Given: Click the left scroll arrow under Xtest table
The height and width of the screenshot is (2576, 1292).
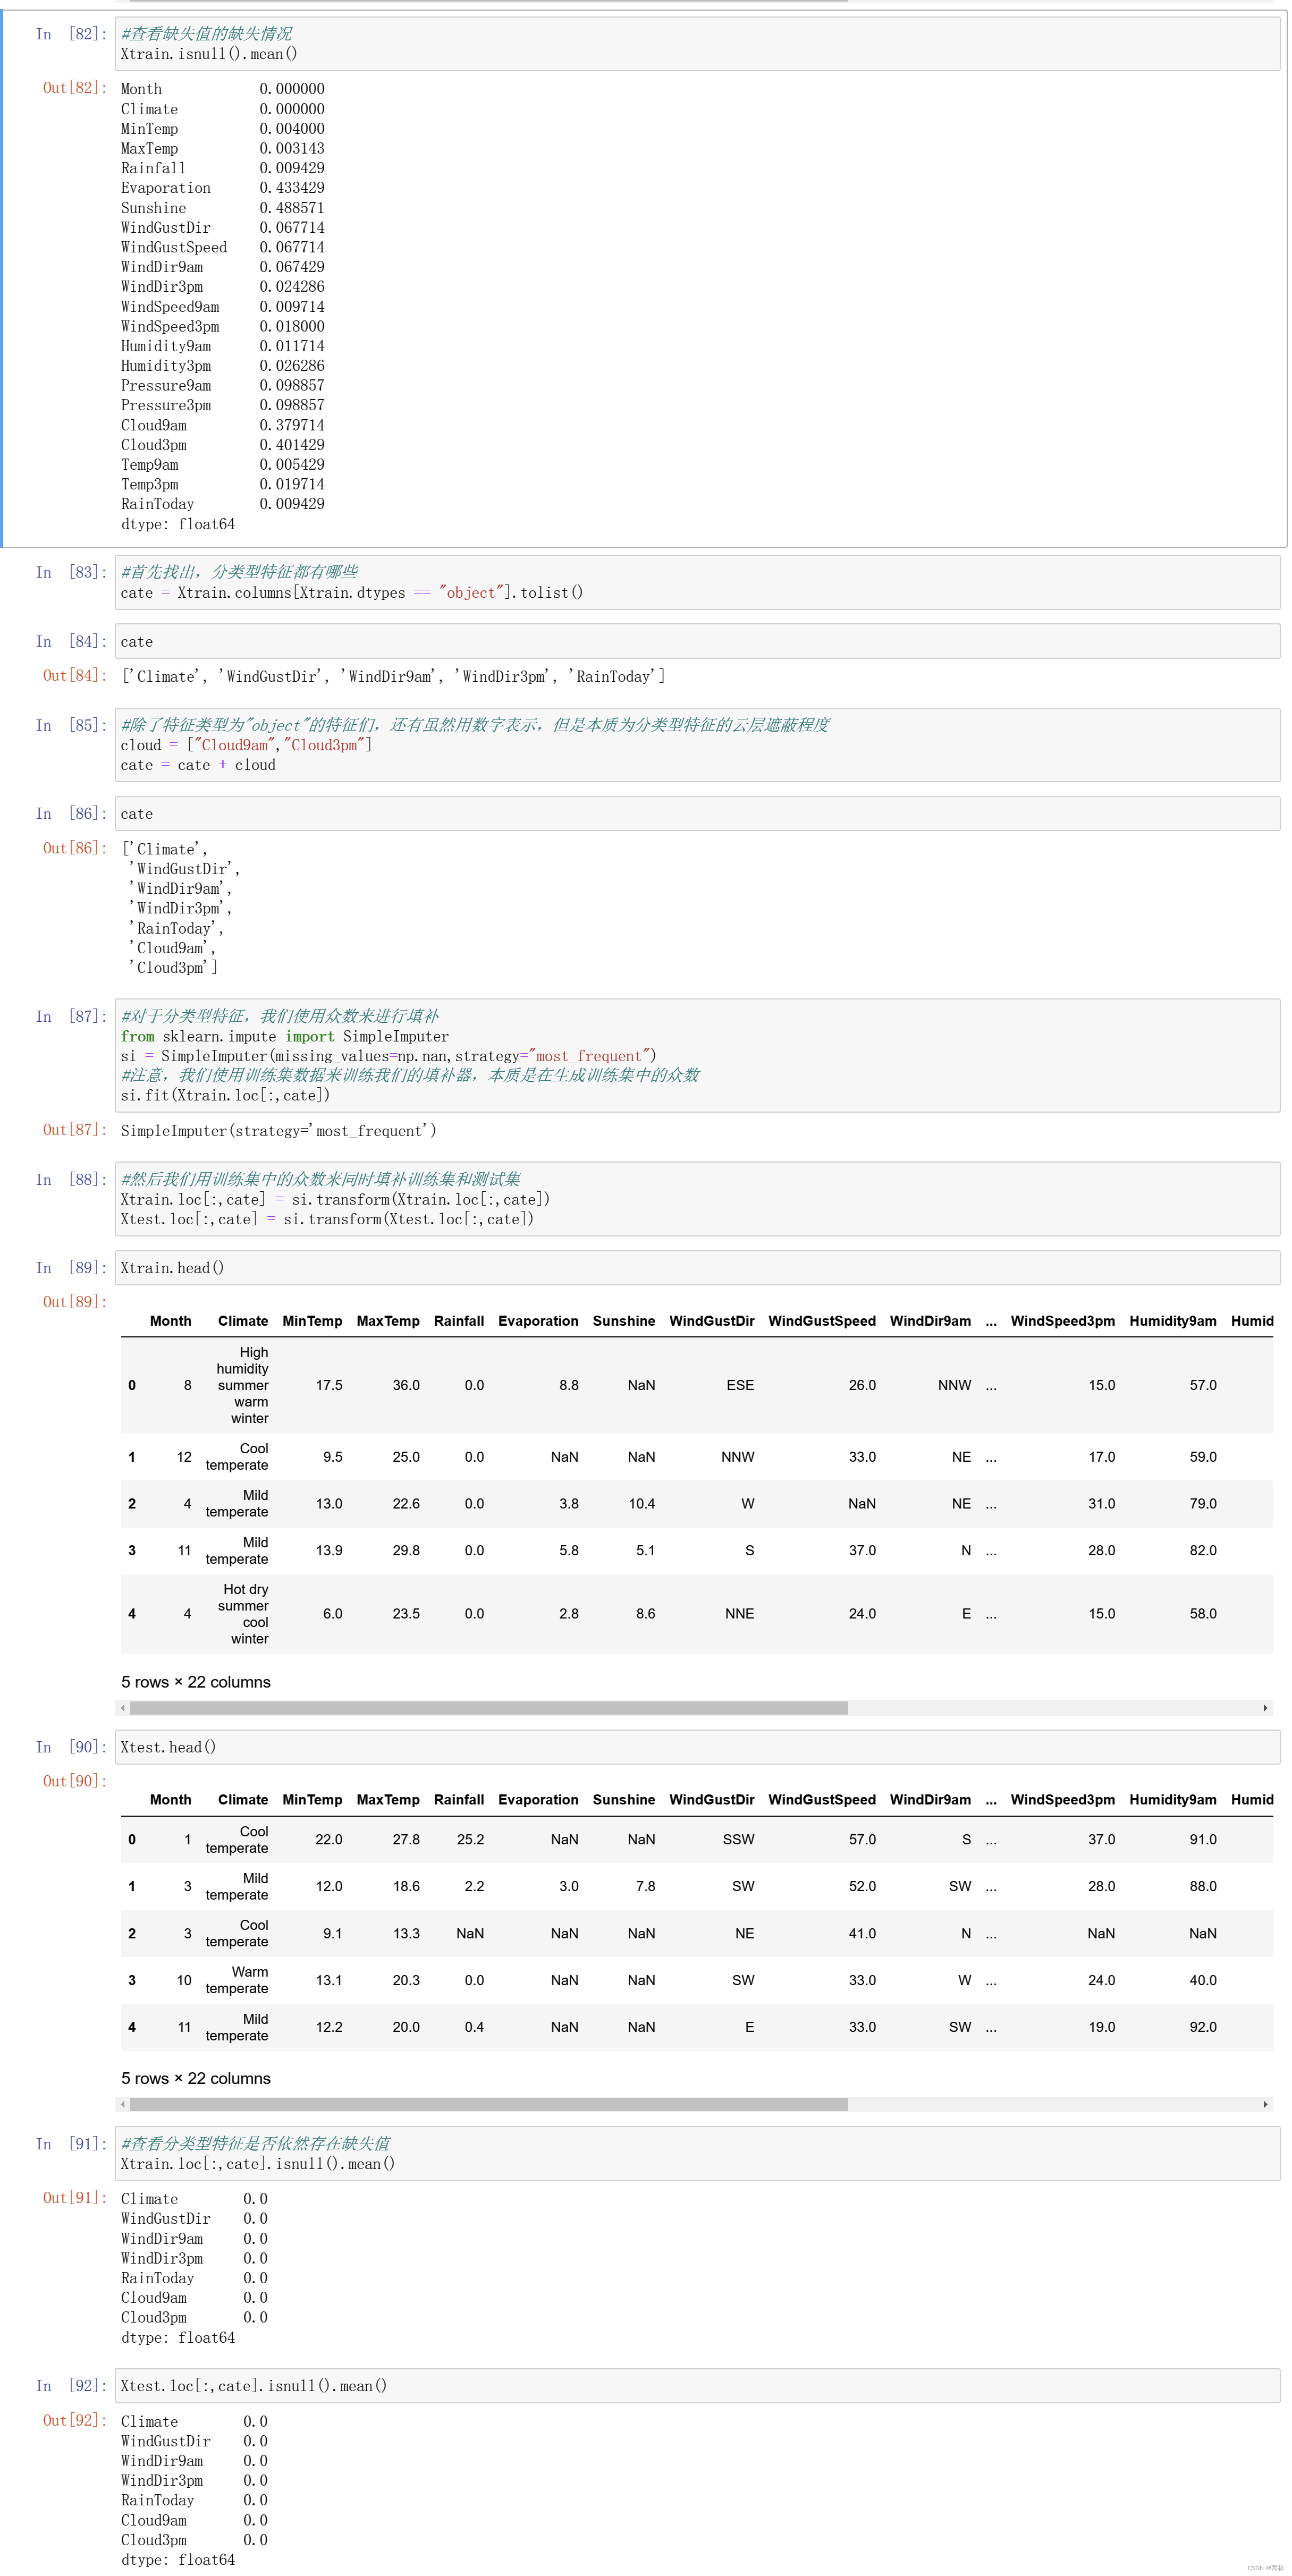Looking at the screenshot, I should 123,2104.
